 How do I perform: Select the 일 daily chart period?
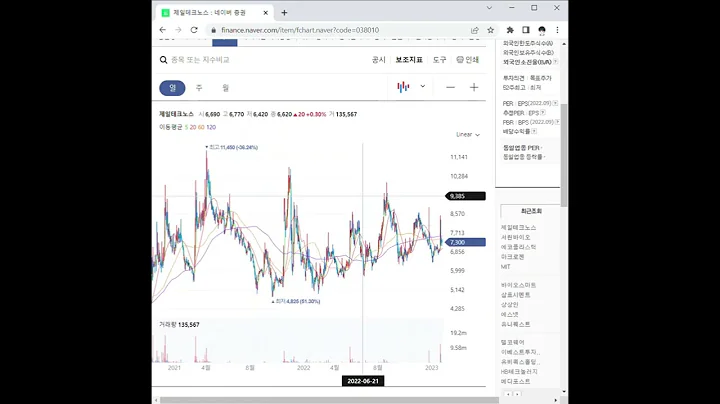point(172,88)
